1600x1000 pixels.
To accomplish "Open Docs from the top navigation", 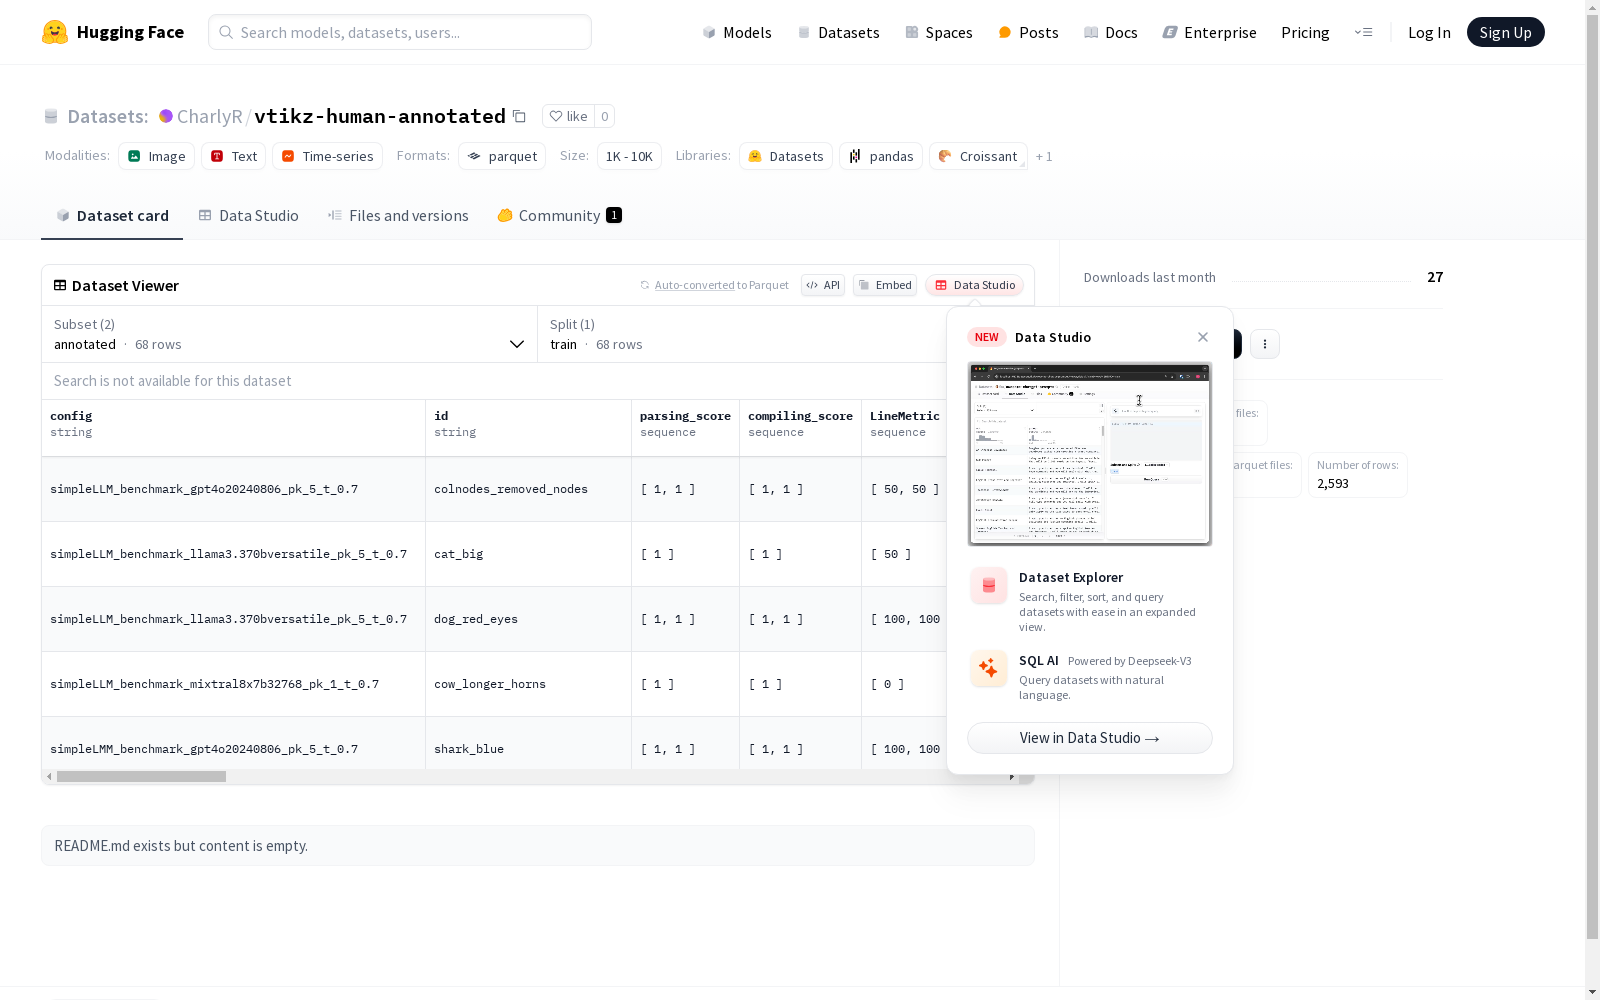I will click(x=1111, y=32).
